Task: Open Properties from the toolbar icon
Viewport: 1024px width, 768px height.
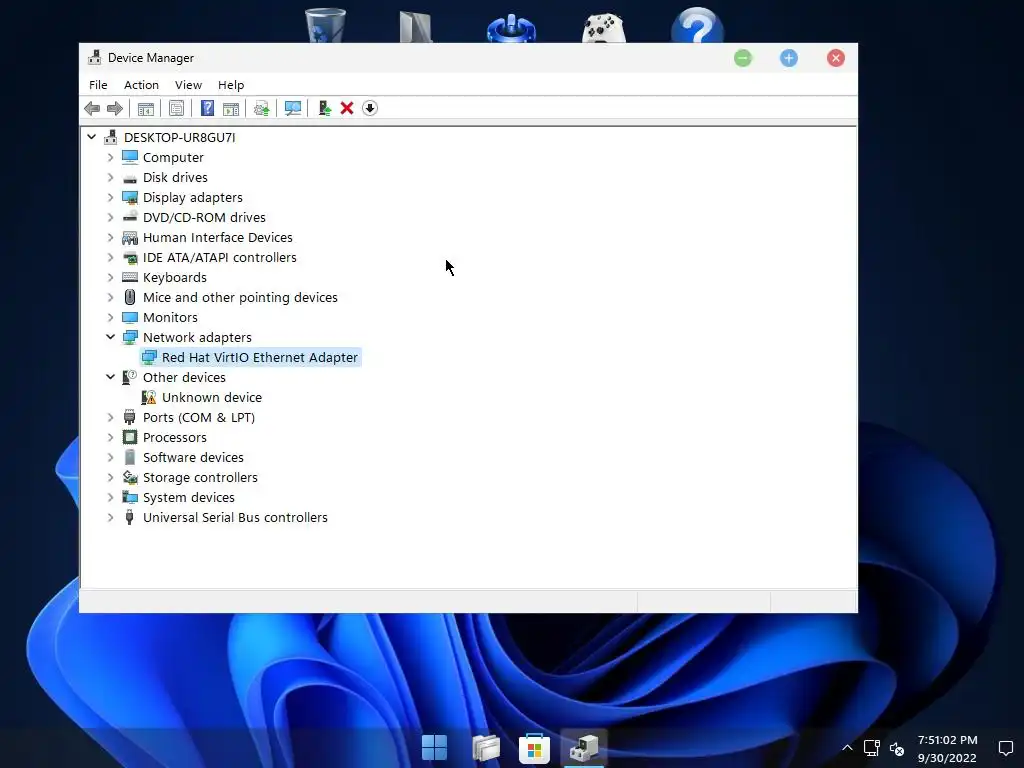Action: (176, 108)
